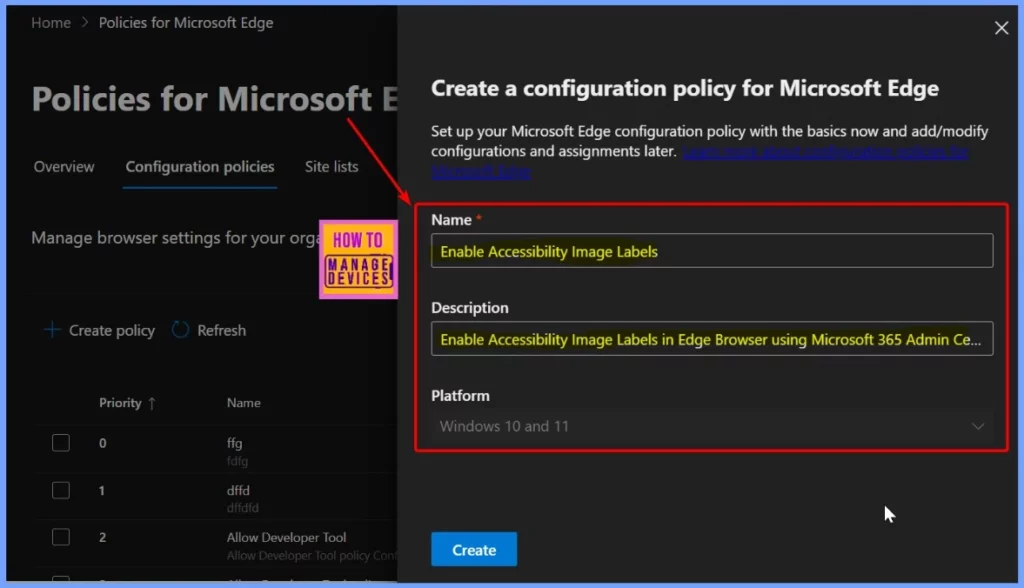Focus the Name input field

pyautogui.click(x=712, y=251)
